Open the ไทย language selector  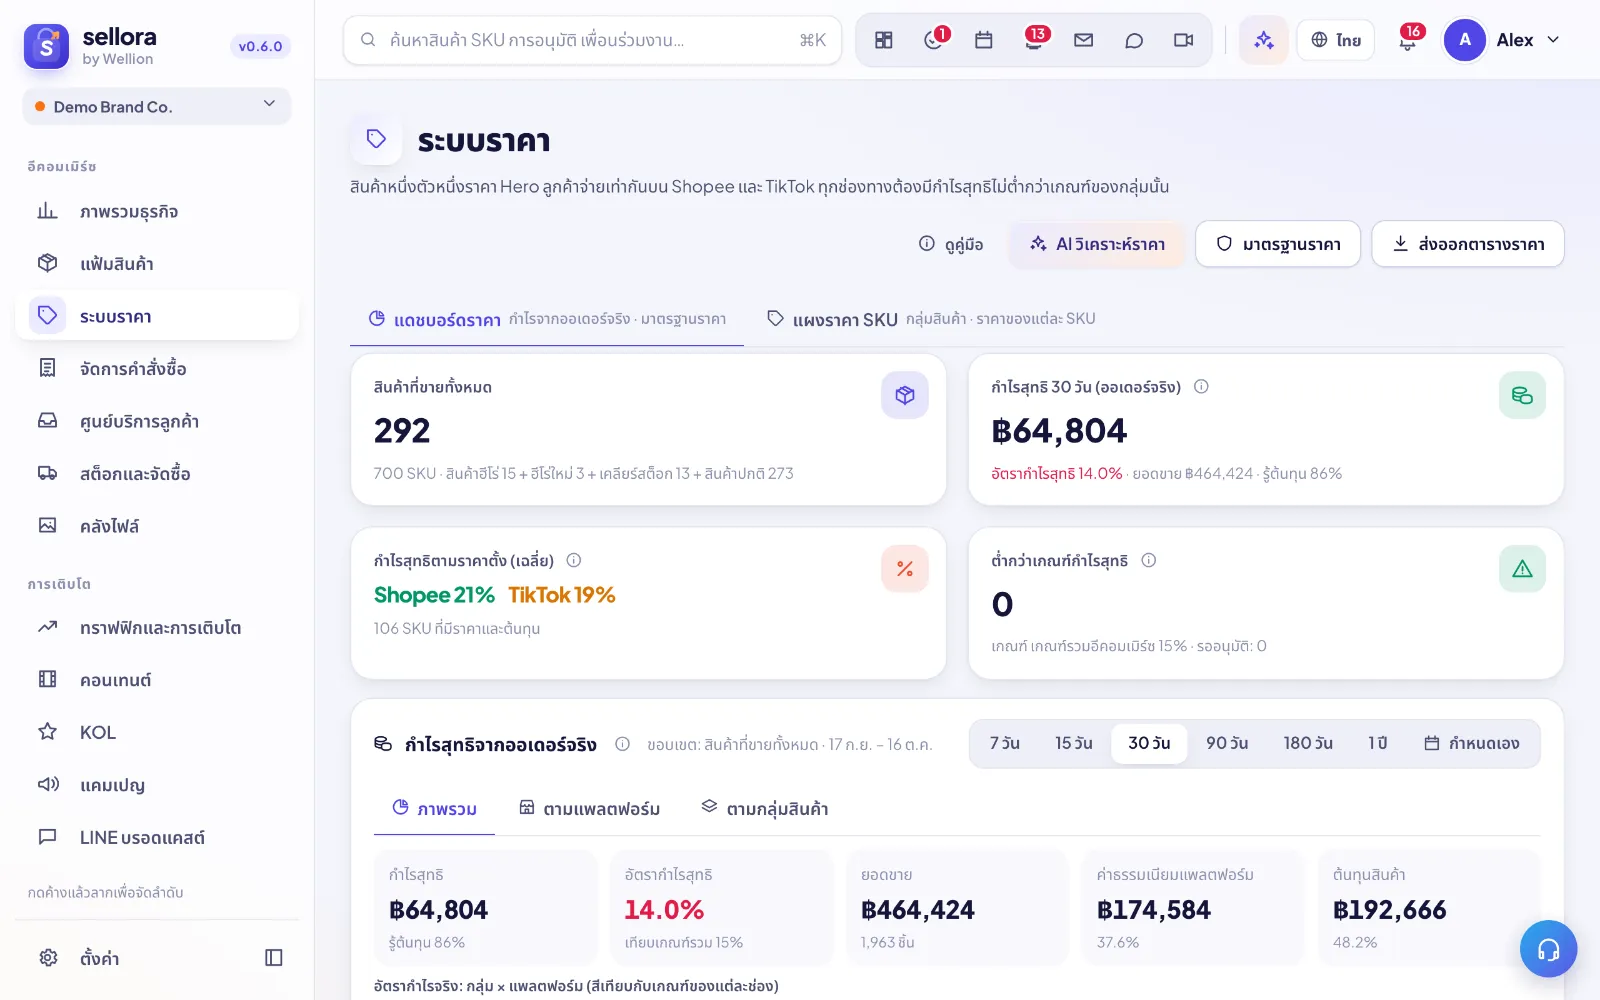click(x=1336, y=40)
